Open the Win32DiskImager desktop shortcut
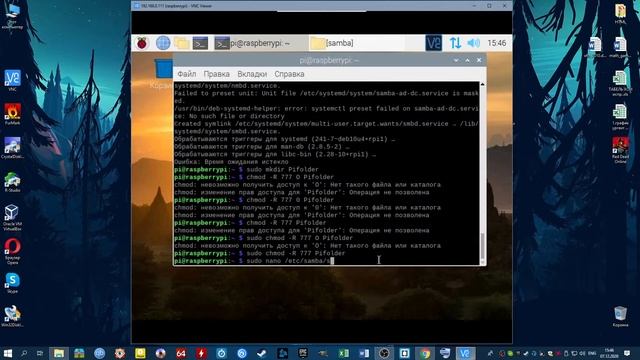Viewport: 640px width, 360px height. coord(12,316)
